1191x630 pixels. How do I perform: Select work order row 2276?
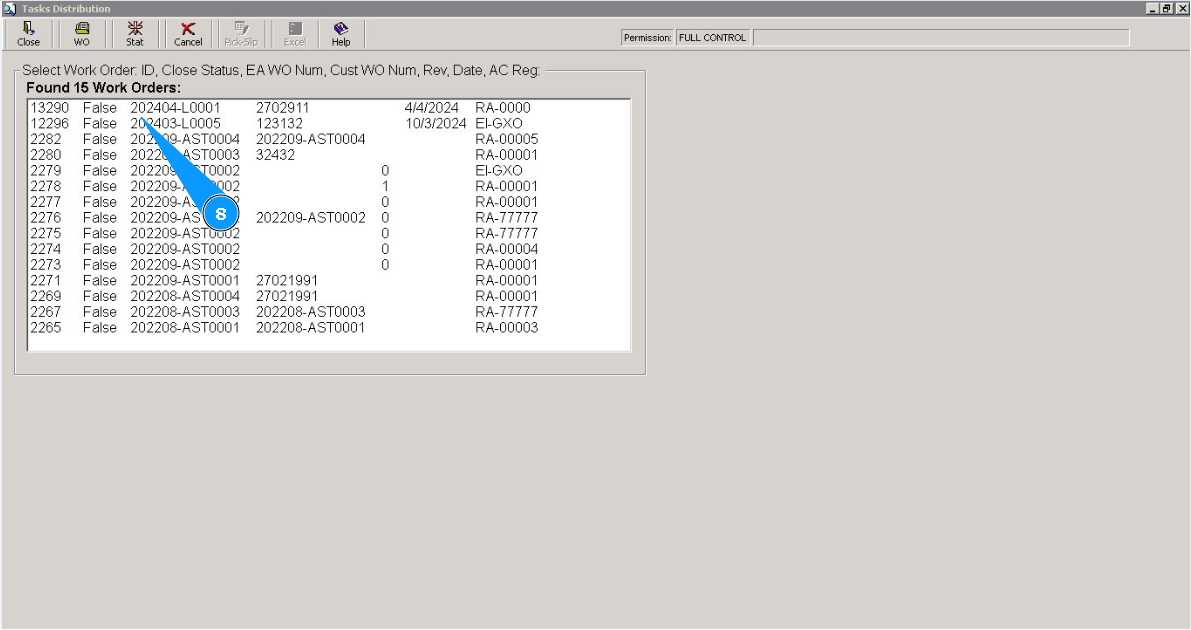(x=328, y=217)
